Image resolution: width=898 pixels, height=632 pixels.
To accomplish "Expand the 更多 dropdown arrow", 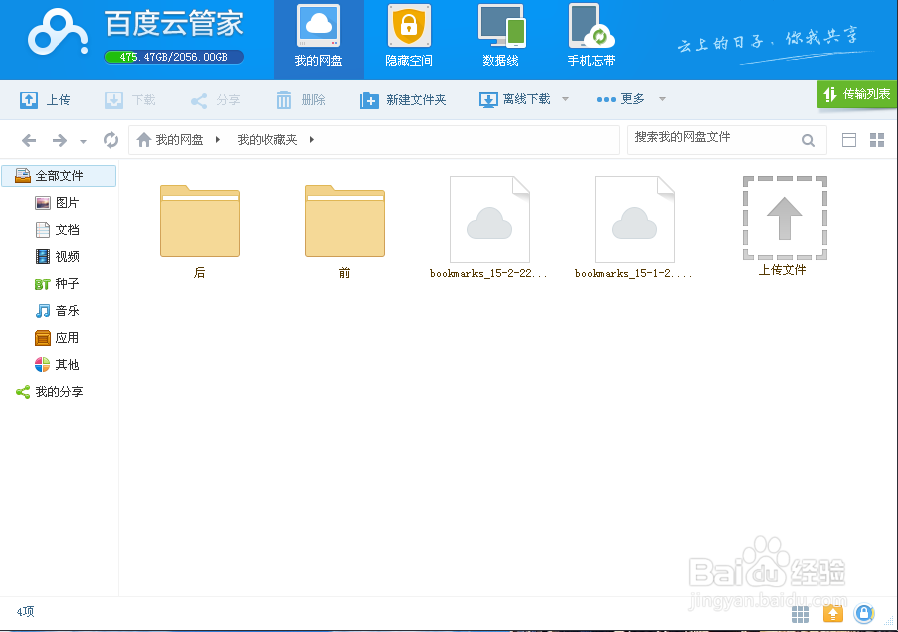I will (x=662, y=99).
